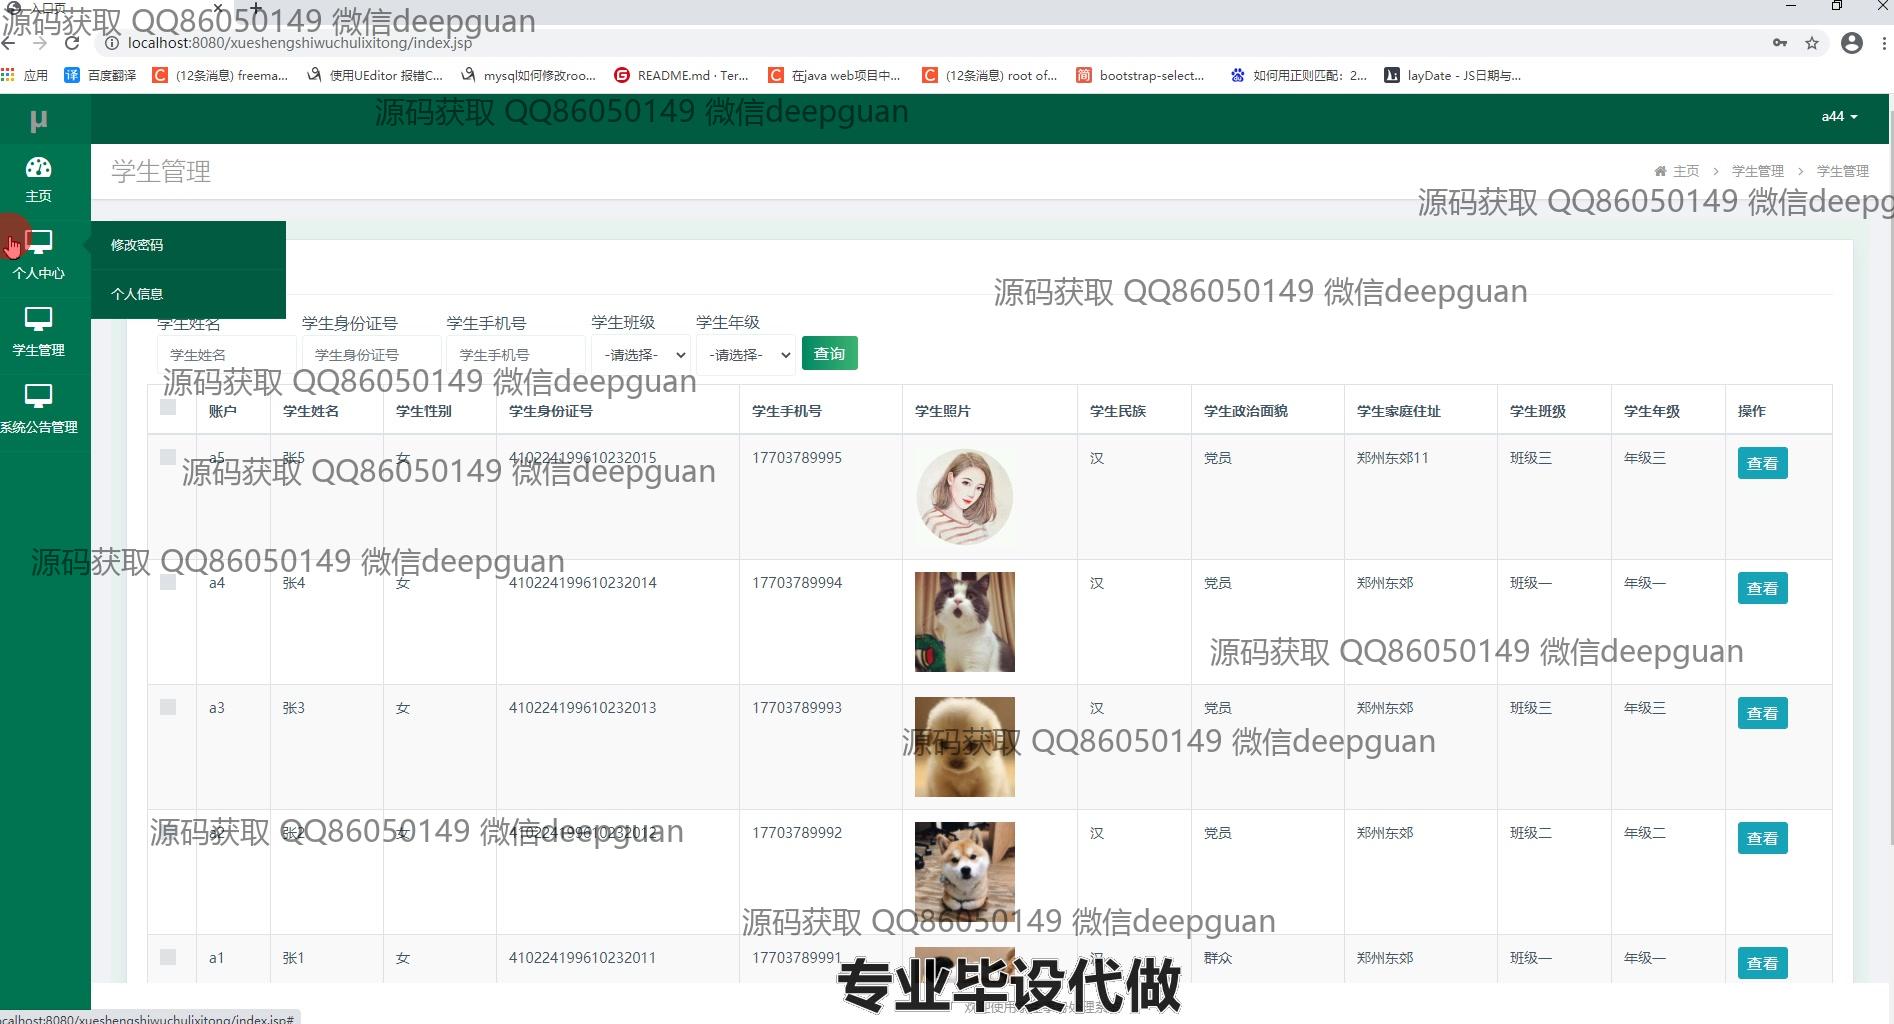1894x1024 pixels.
Task: Expand the 学生班级 dropdown filter
Action: click(640, 355)
